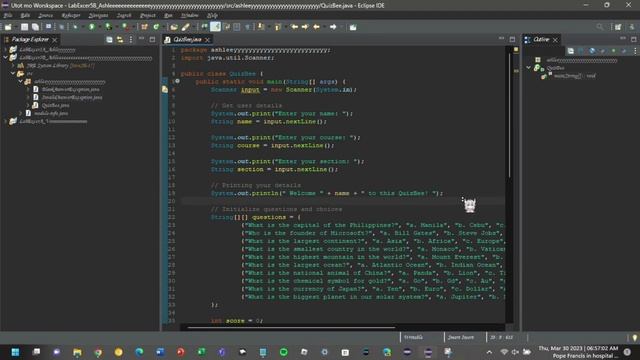The height and width of the screenshot is (360, 640).
Task: Click the New file toolbar icon
Action: [x=8, y=27]
